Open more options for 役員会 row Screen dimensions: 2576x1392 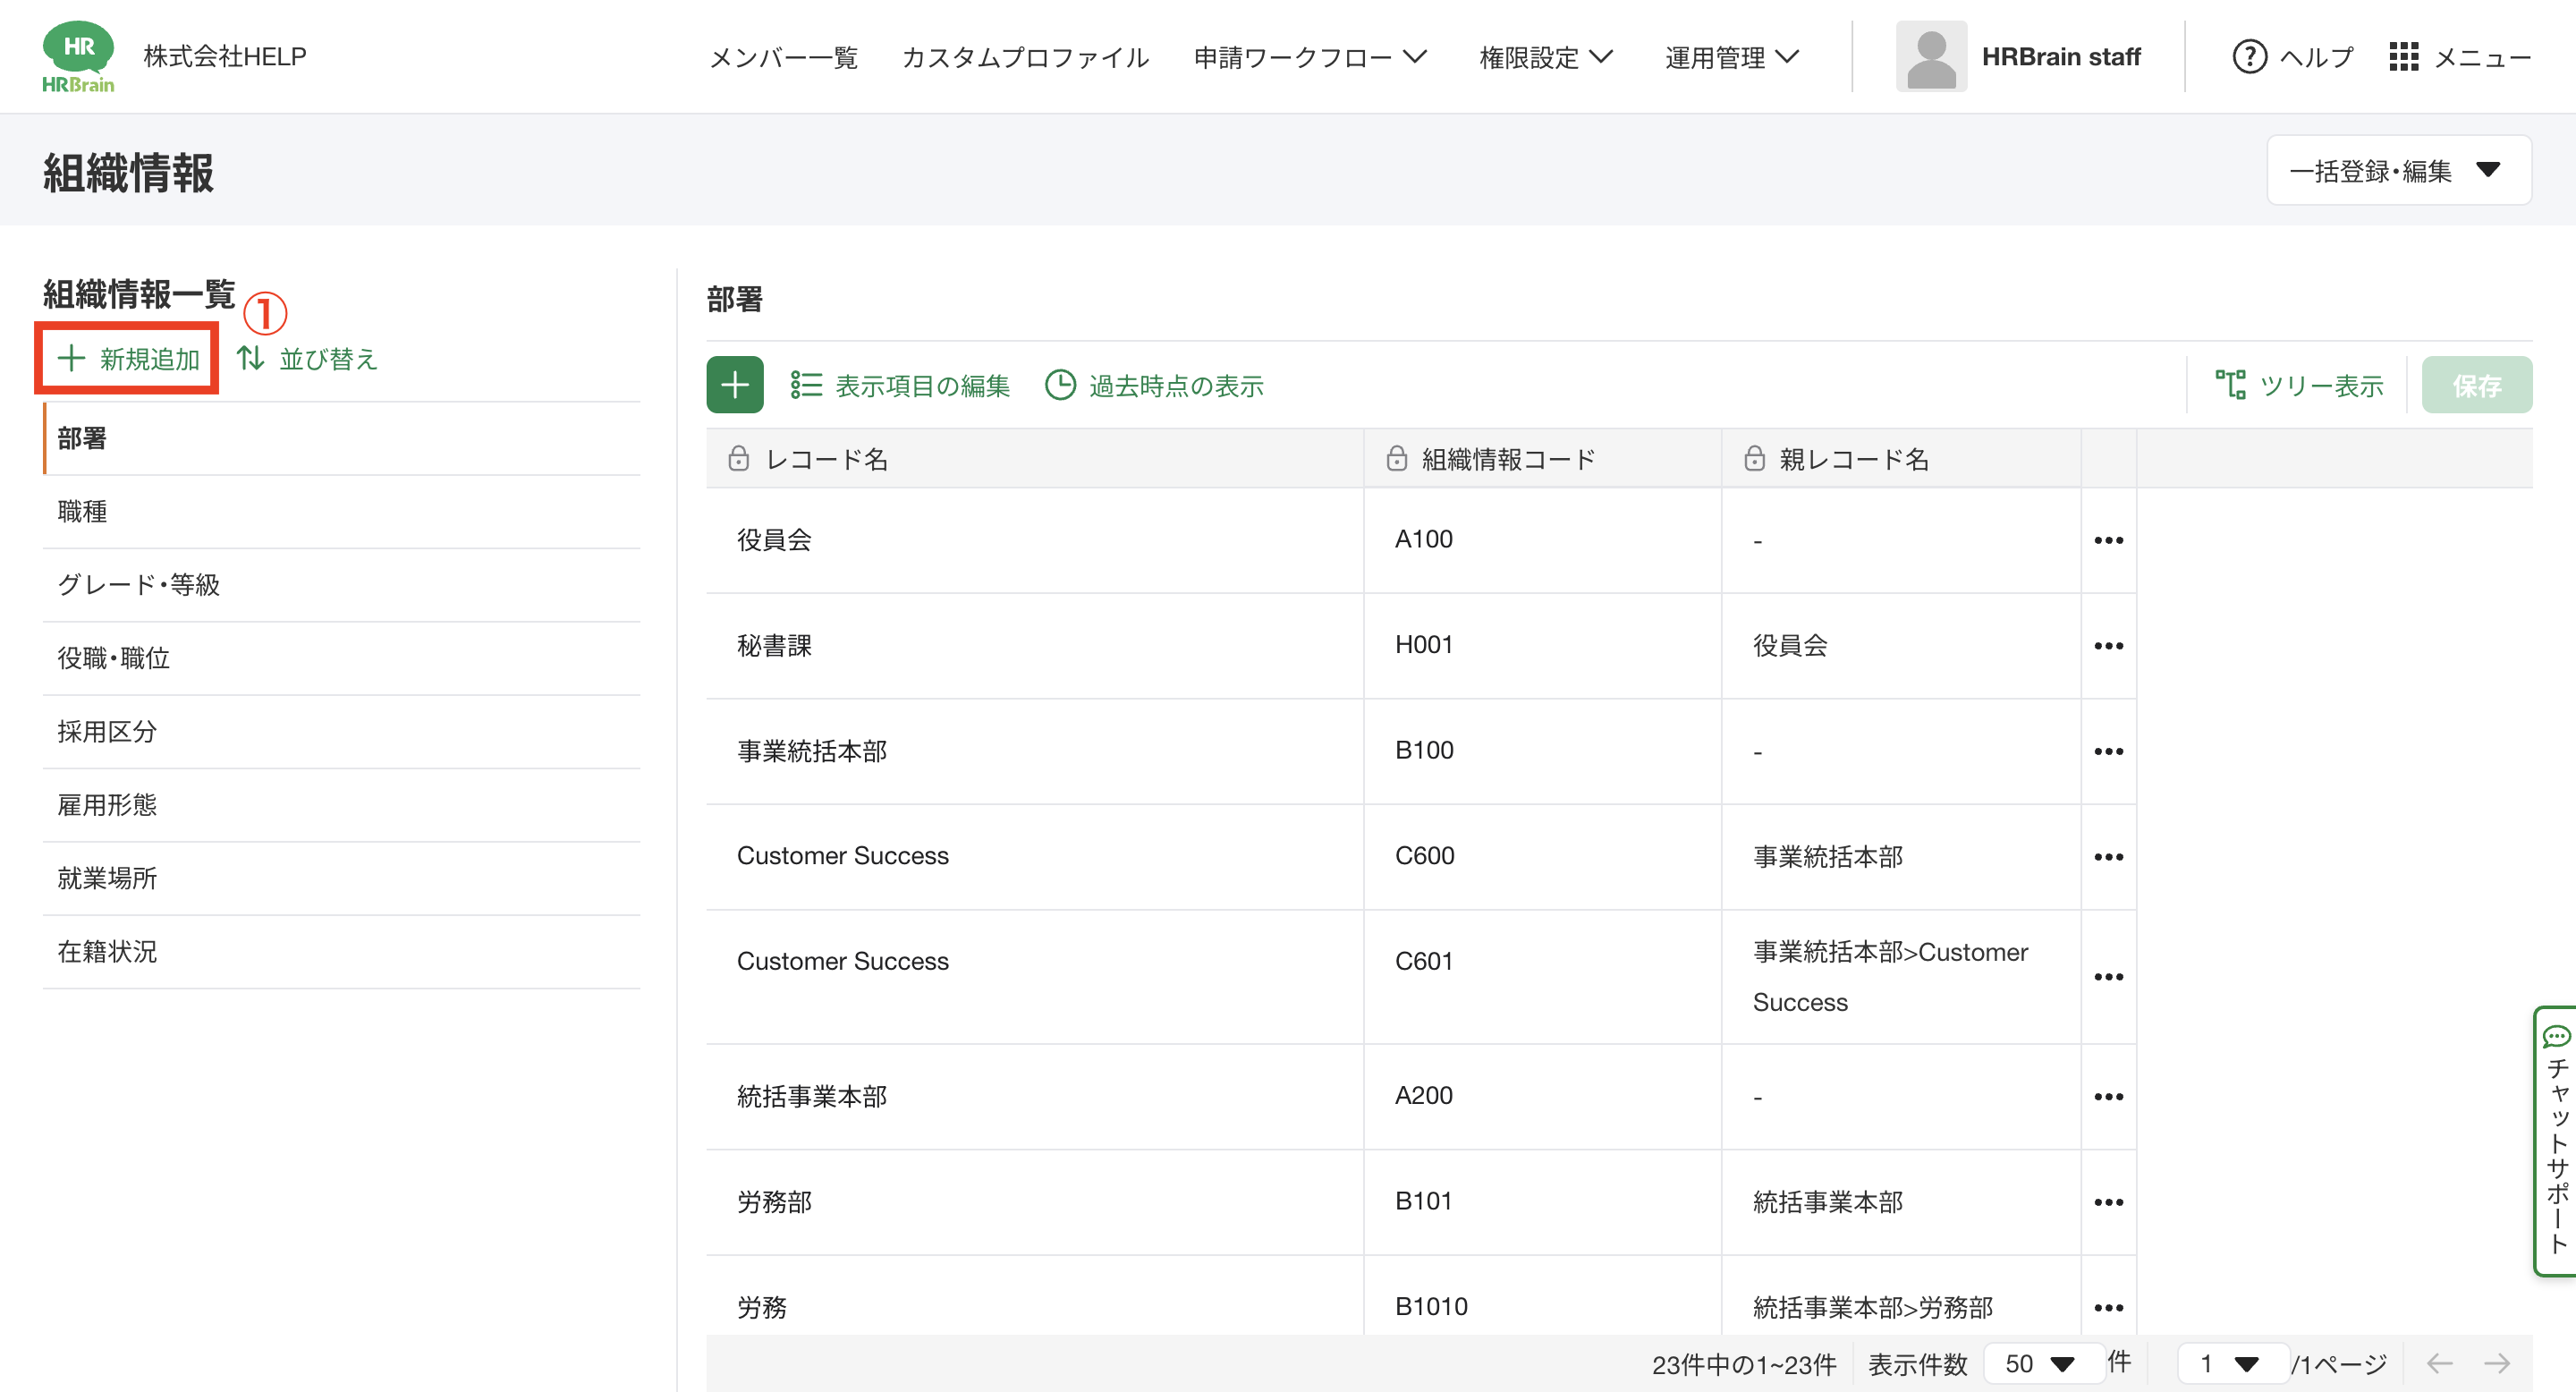2108,540
